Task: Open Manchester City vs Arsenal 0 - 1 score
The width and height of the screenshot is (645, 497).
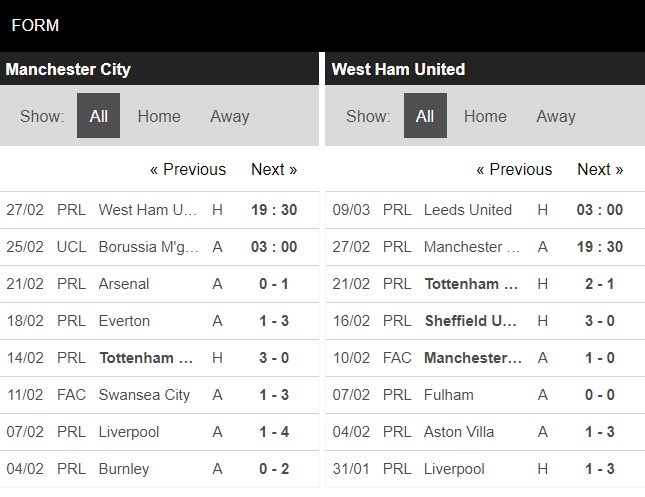Action: click(x=274, y=284)
